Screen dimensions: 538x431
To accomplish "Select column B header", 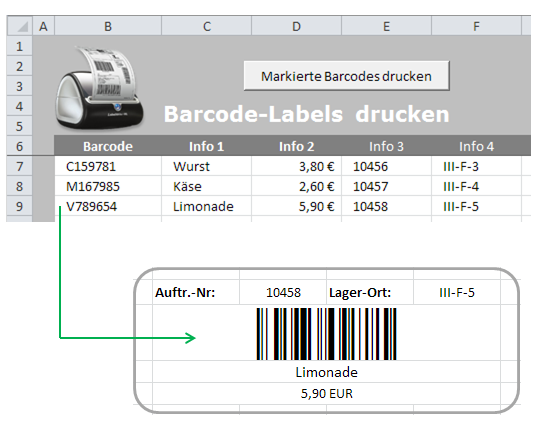I will [x=108, y=26].
